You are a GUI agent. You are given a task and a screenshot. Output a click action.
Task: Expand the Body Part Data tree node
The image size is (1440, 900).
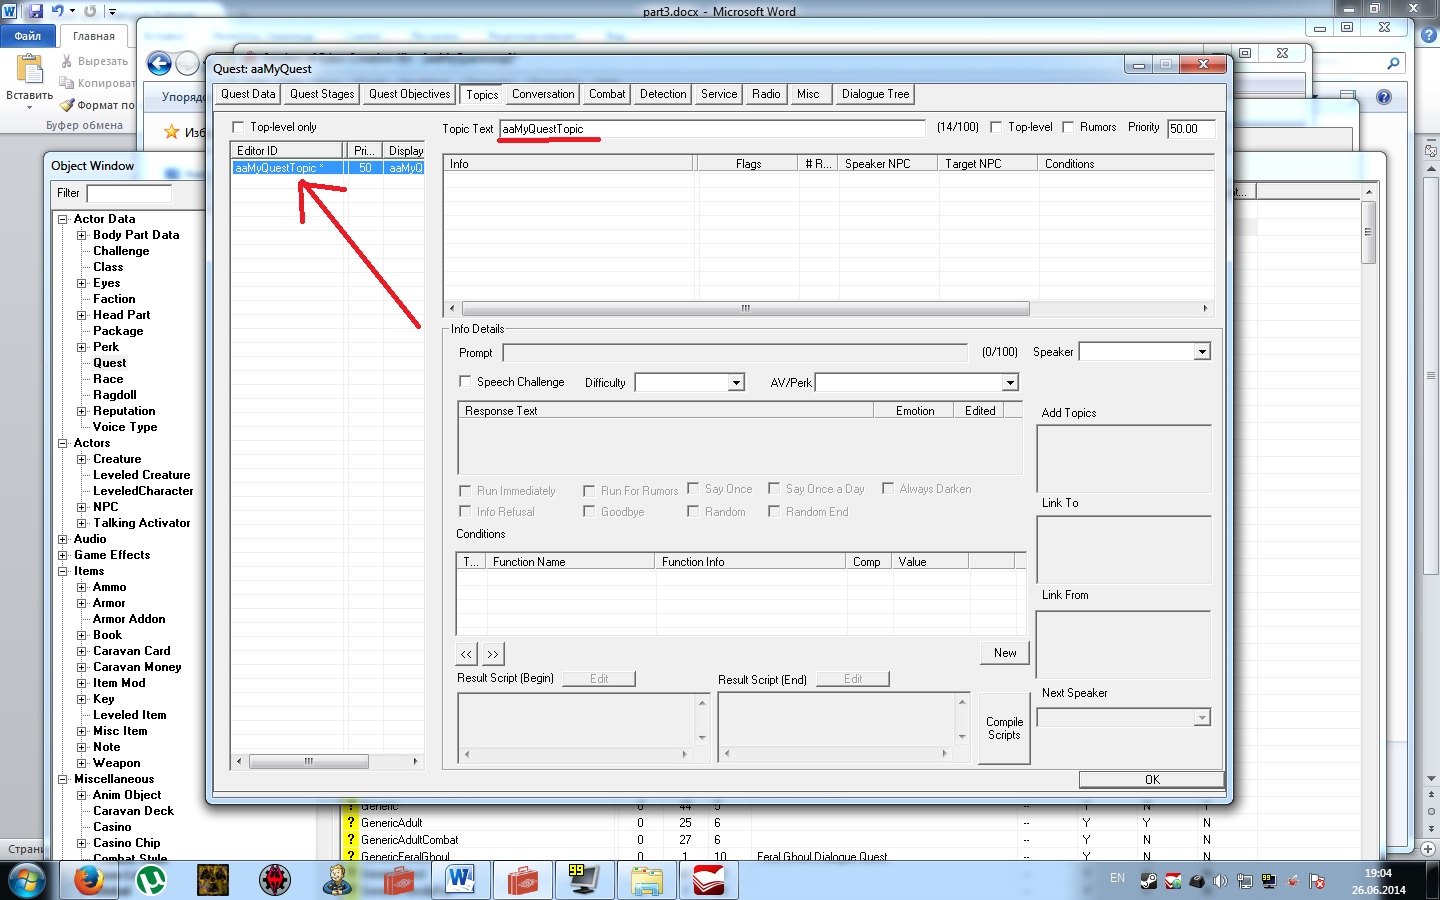82,235
